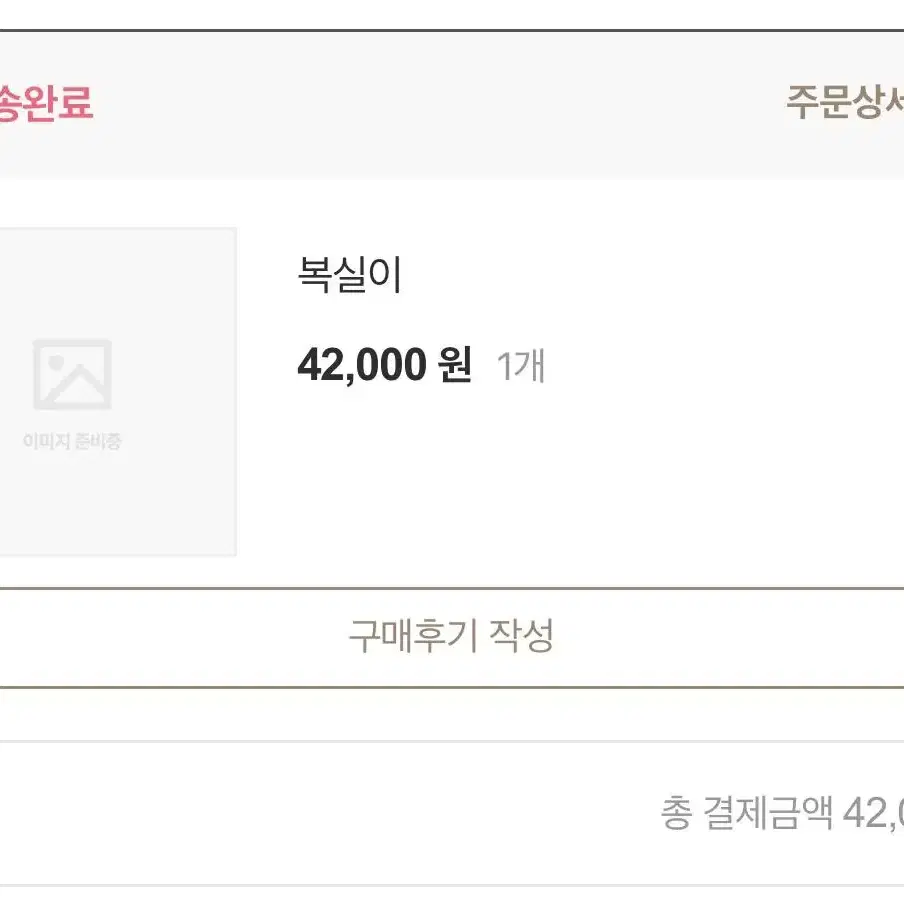Click the 배송완료 delivery status label
904x904 pixels.
point(46,103)
